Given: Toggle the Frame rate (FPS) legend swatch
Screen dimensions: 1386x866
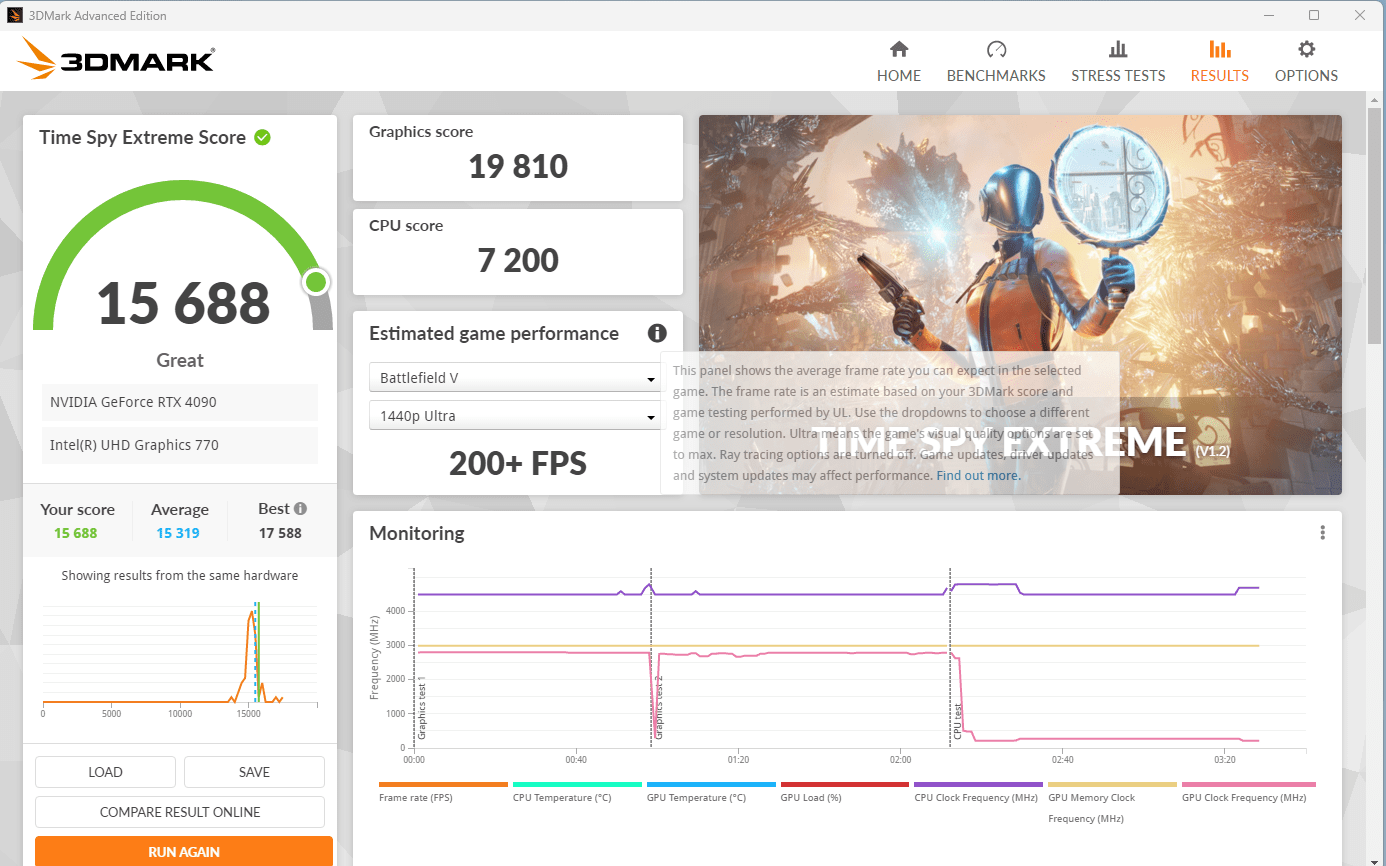Looking at the screenshot, I should [x=444, y=785].
